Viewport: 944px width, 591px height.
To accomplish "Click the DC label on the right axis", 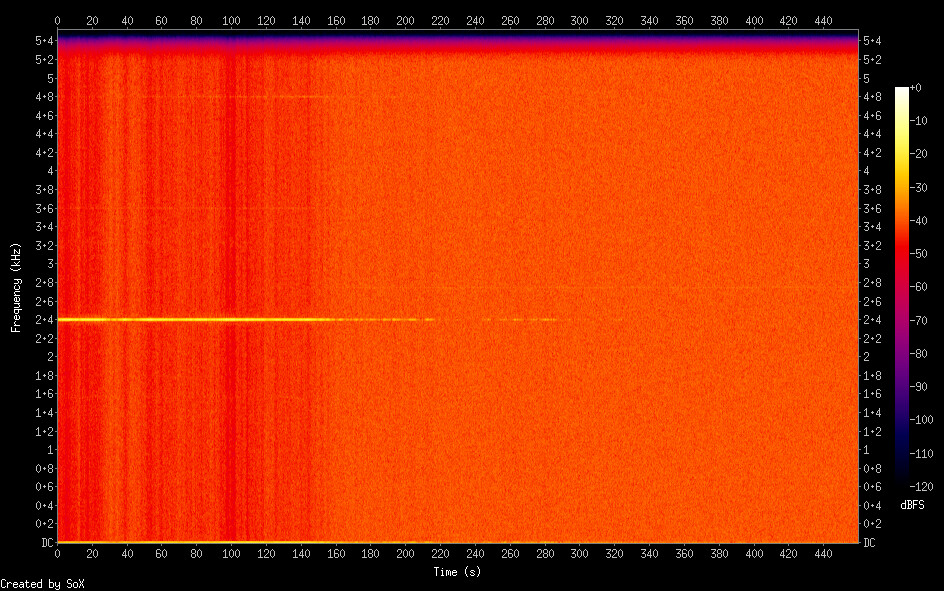I will click(x=870, y=542).
